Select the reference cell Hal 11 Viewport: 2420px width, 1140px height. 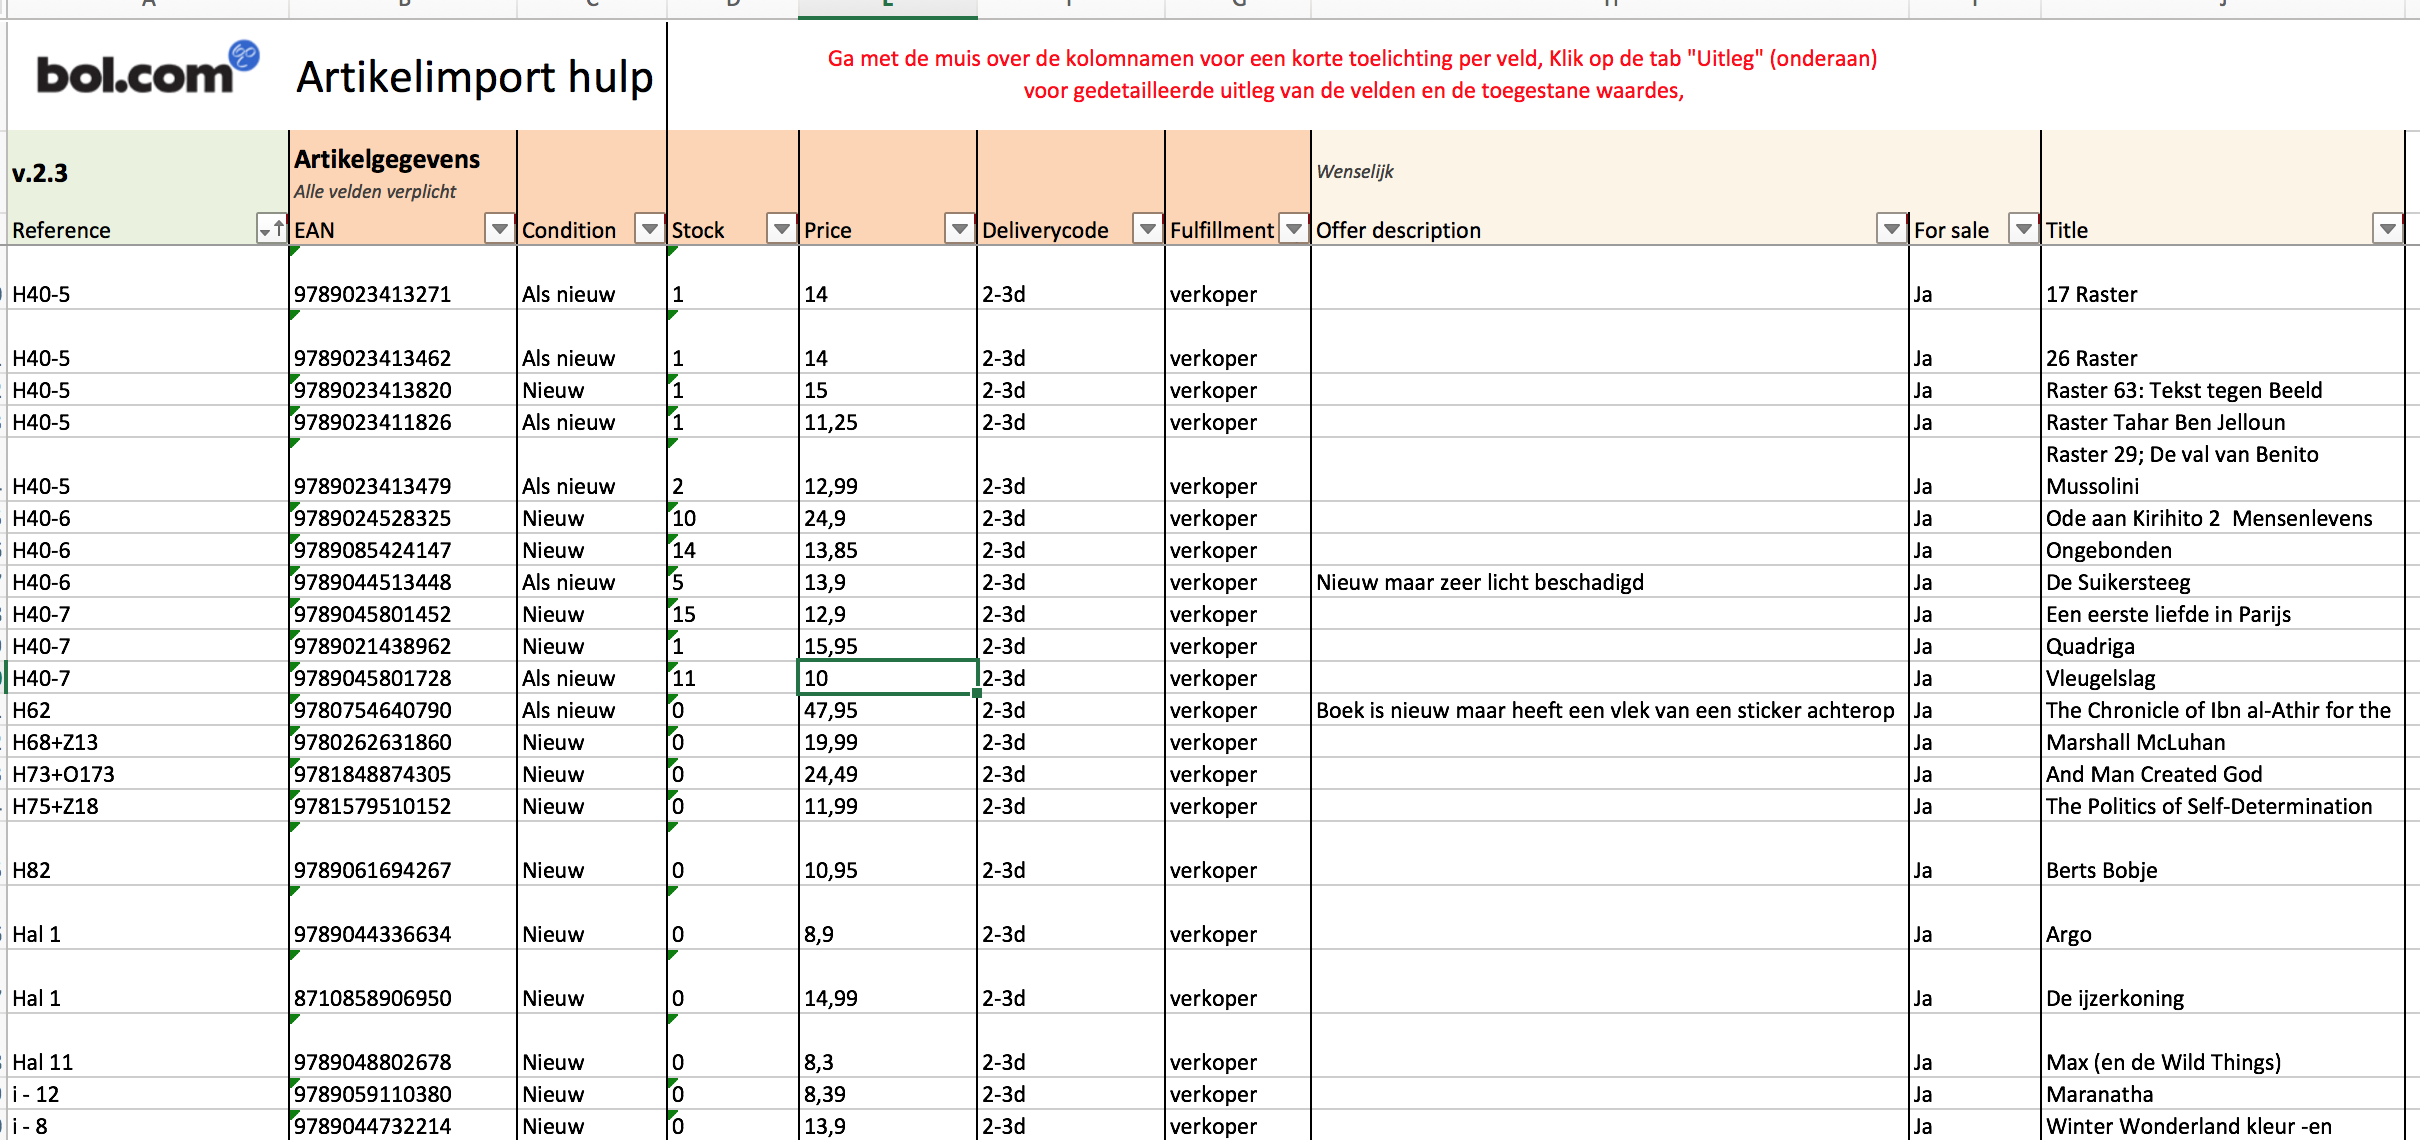[148, 1046]
